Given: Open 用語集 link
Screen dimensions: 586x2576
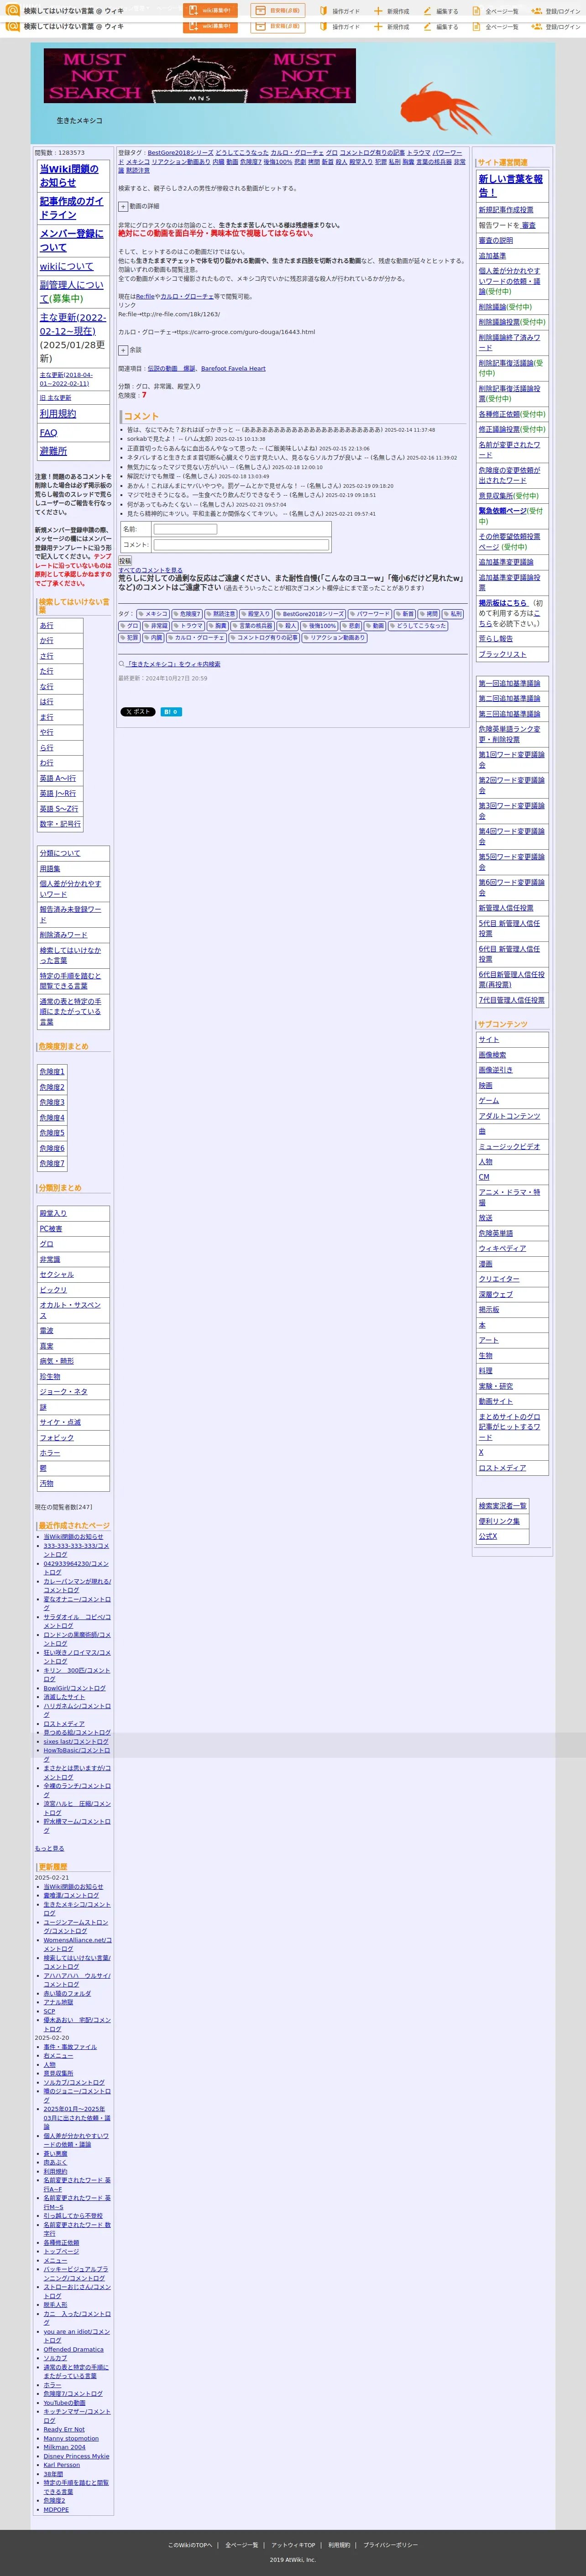Looking at the screenshot, I should pos(50,869).
